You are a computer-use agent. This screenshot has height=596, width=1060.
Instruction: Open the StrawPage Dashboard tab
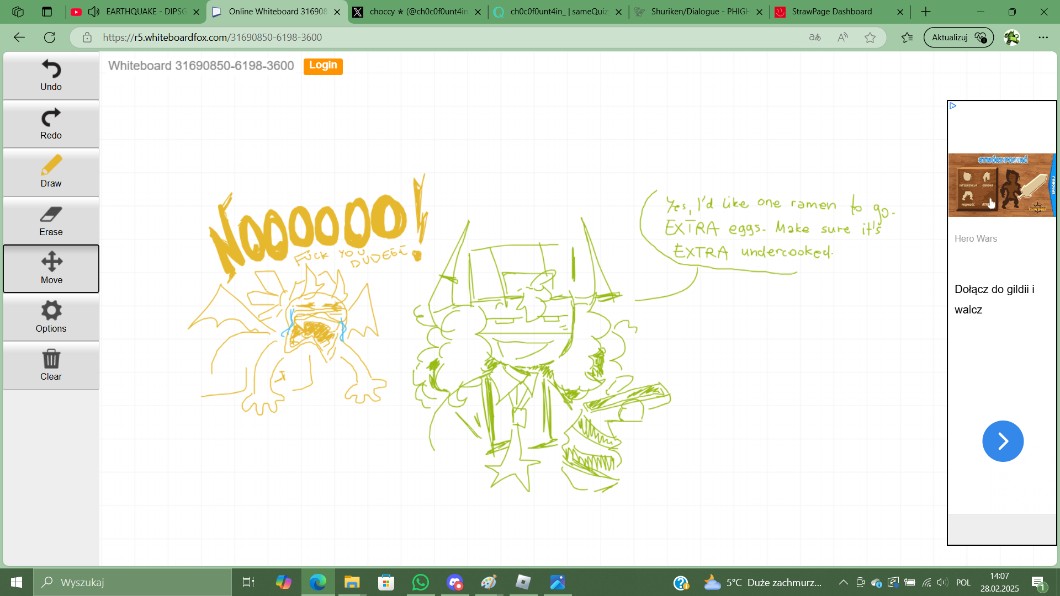pyautogui.click(x=830, y=12)
